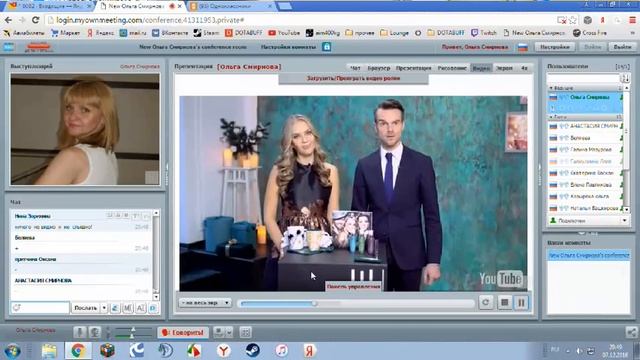The width and height of the screenshot is (640, 360).
Task: Open the Chrome menu icon
Action: [x=632, y=20]
